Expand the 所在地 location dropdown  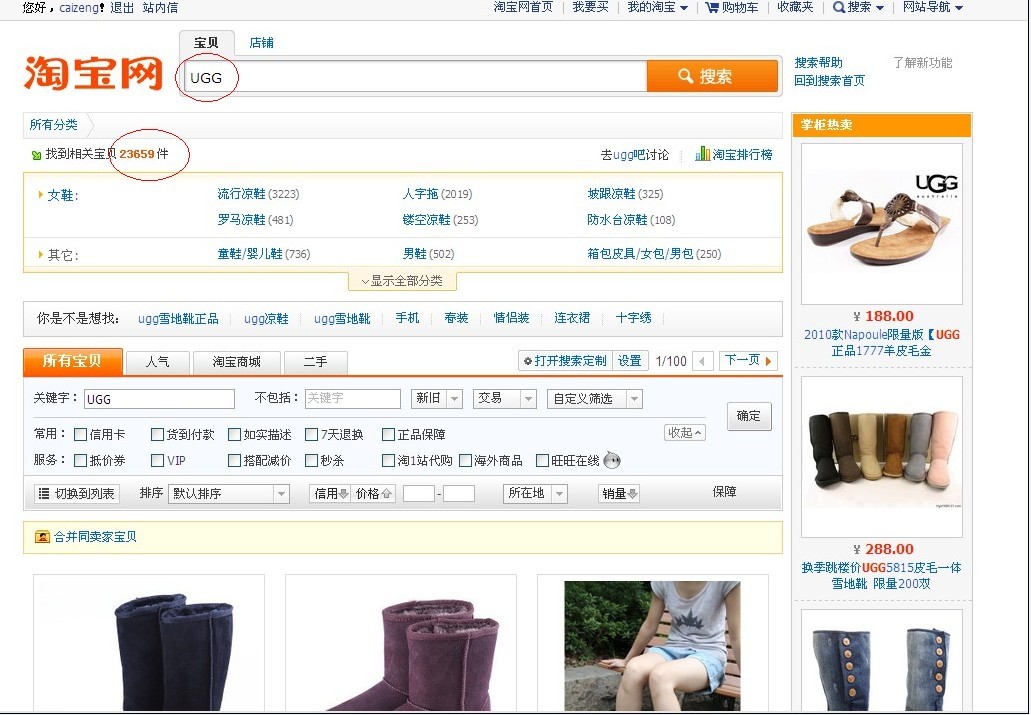536,494
